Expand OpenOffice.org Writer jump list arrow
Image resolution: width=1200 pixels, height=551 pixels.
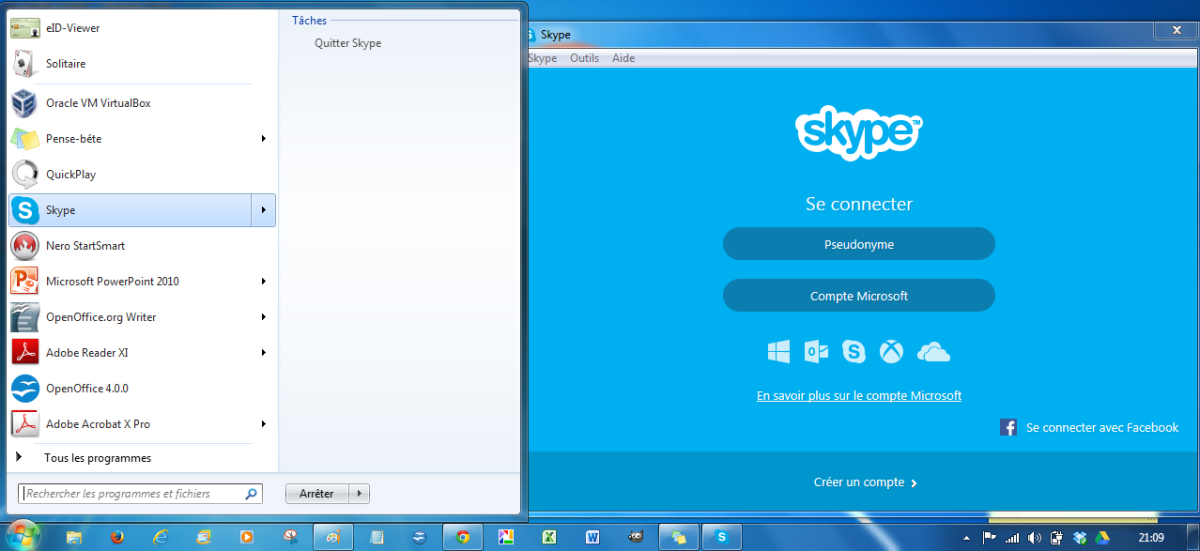tap(264, 317)
